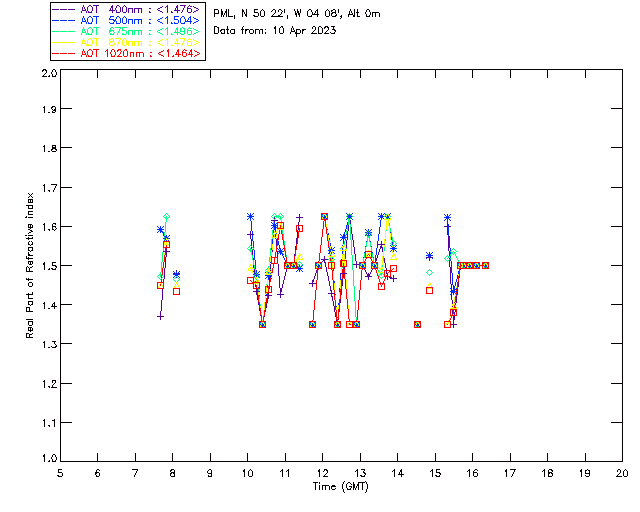Click the x-axis label 9

pos(210,473)
